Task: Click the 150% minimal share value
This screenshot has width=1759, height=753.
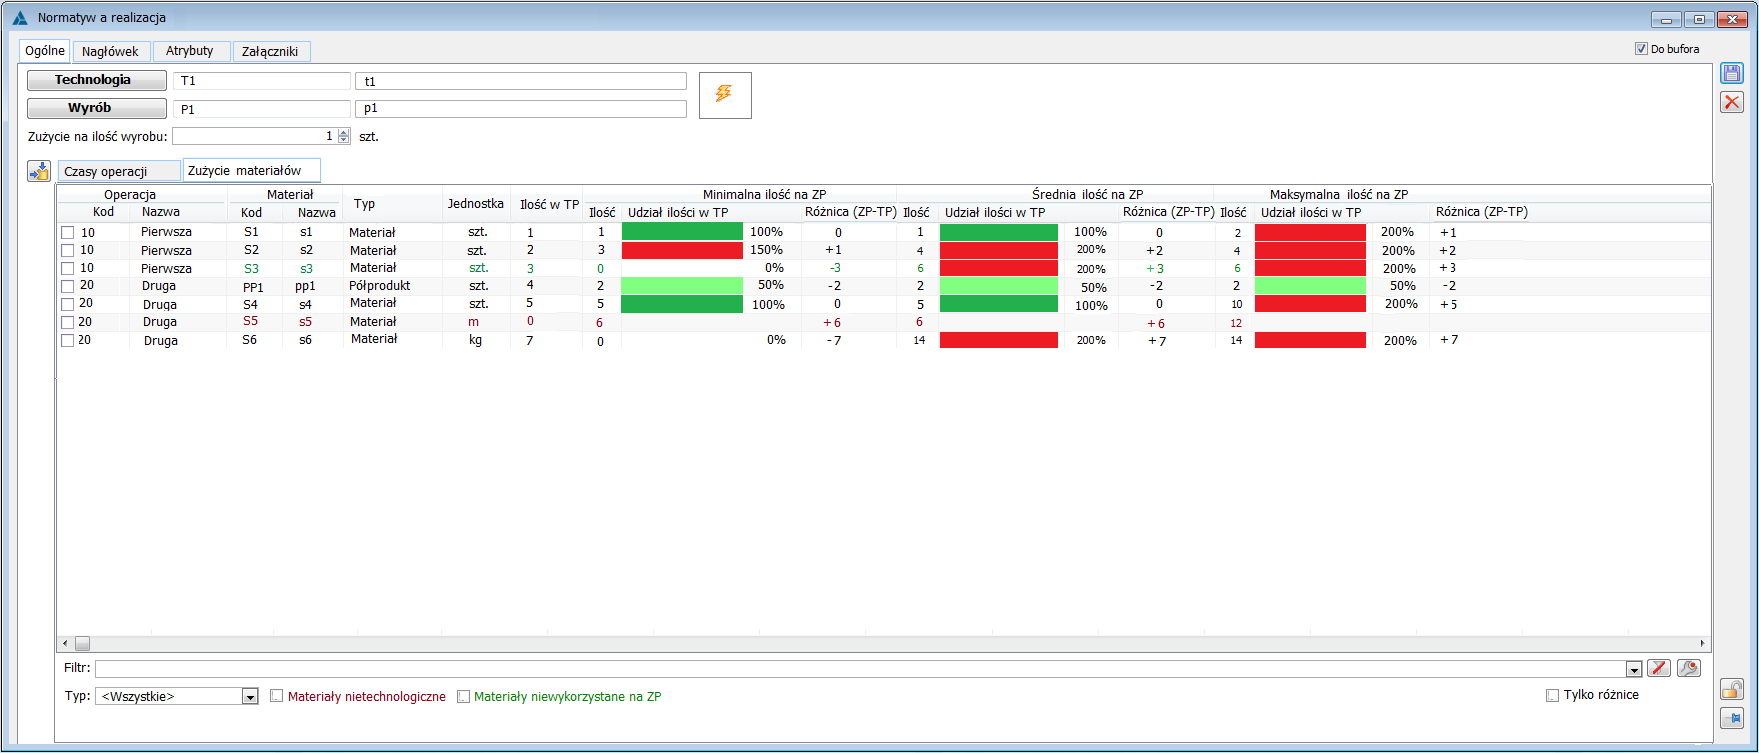Action: (767, 250)
